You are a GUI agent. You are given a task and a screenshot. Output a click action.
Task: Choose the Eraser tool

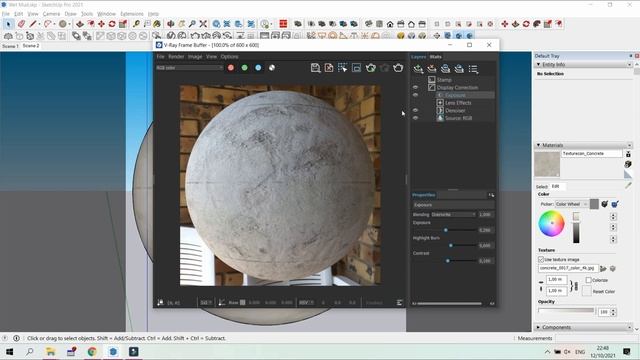(x=21, y=24)
